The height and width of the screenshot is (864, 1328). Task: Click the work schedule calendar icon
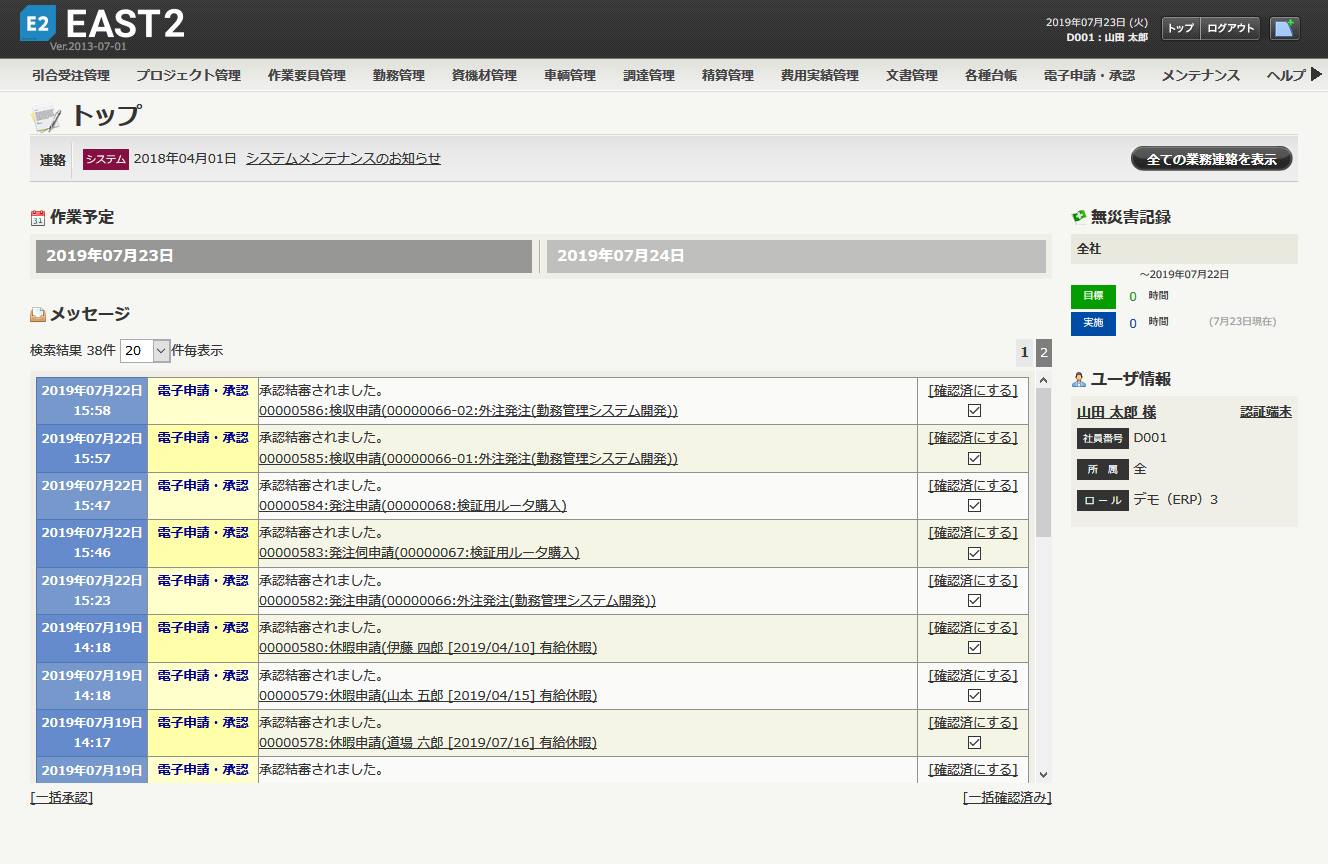click(x=38, y=217)
